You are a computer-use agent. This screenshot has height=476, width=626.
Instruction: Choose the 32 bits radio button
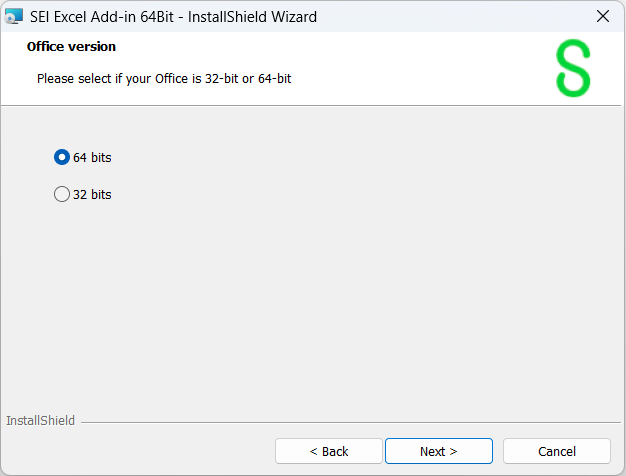point(62,194)
